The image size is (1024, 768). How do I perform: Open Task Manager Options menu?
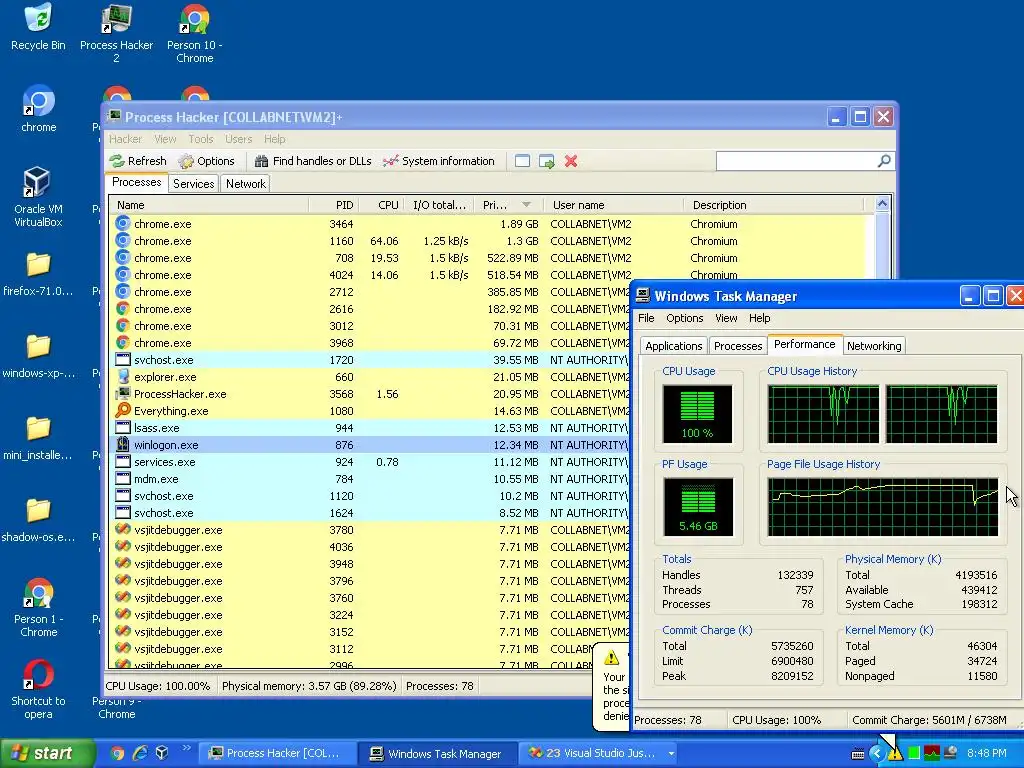[x=684, y=318]
